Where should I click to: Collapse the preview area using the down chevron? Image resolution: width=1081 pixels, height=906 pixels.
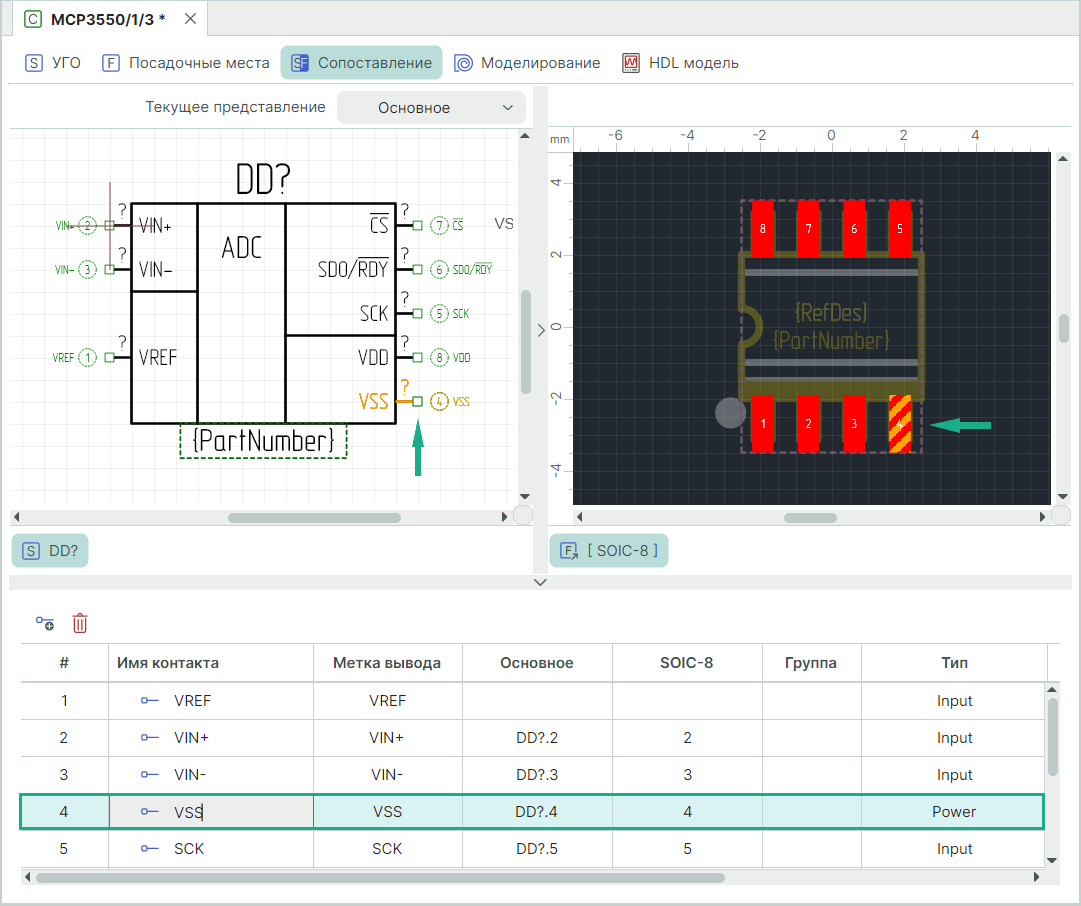tap(540, 582)
